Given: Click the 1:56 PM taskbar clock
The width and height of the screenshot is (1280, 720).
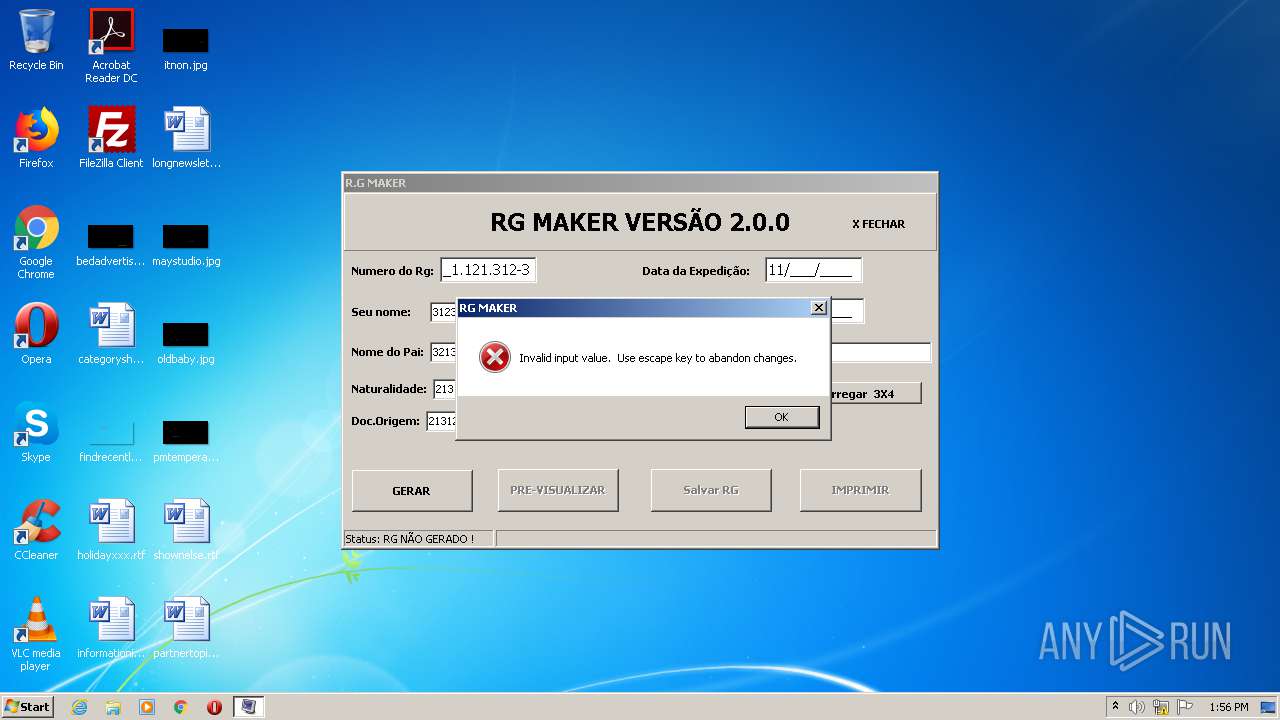Looking at the screenshot, I should [x=1229, y=707].
